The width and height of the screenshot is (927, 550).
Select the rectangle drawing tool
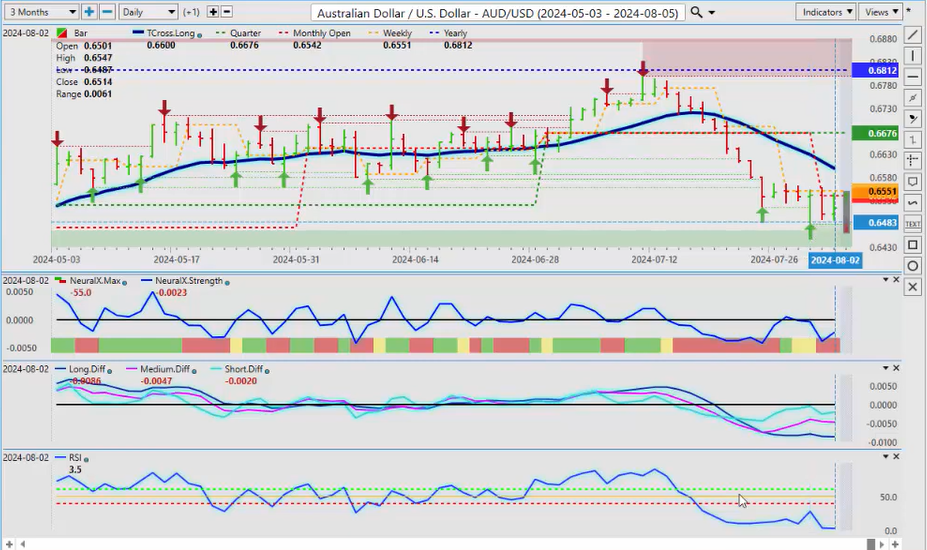[912, 245]
